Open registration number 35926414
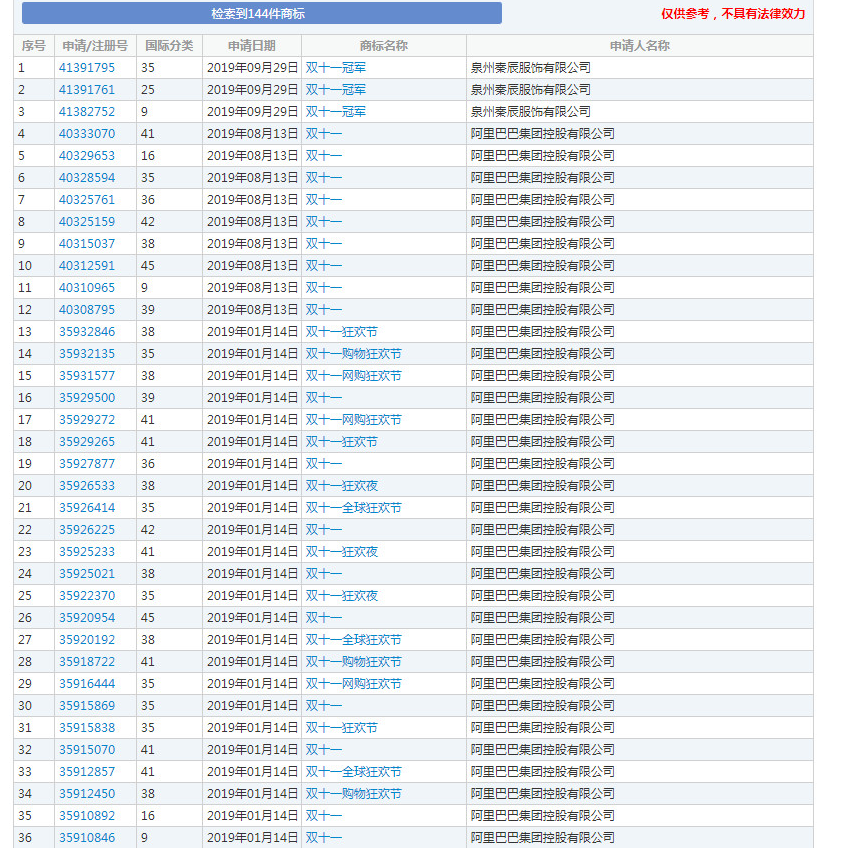 (x=86, y=508)
